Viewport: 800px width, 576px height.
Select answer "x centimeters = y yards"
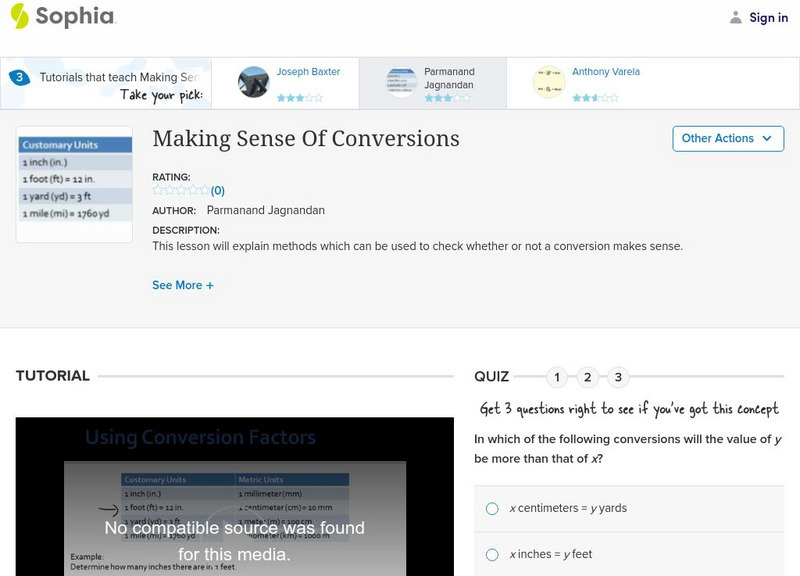[x=491, y=508]
